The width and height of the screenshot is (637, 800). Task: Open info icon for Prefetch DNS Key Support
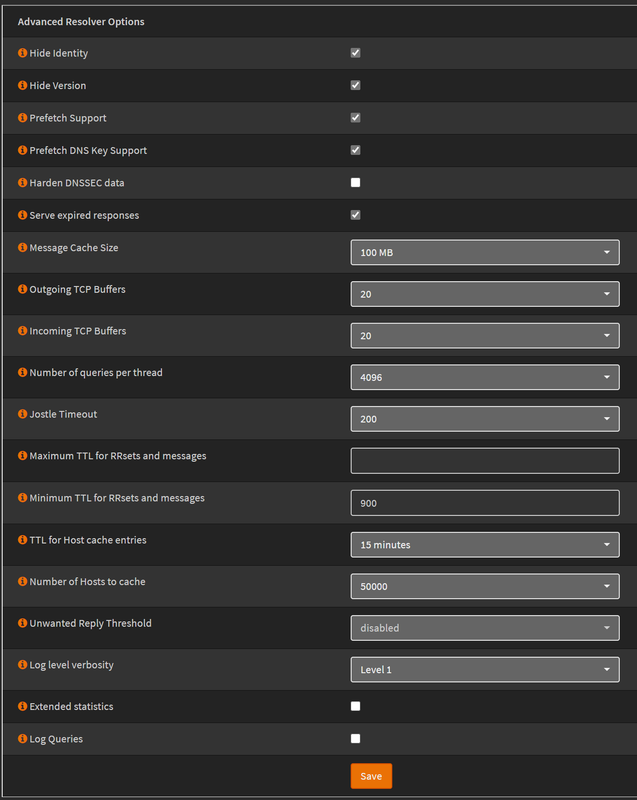point(22,150)
